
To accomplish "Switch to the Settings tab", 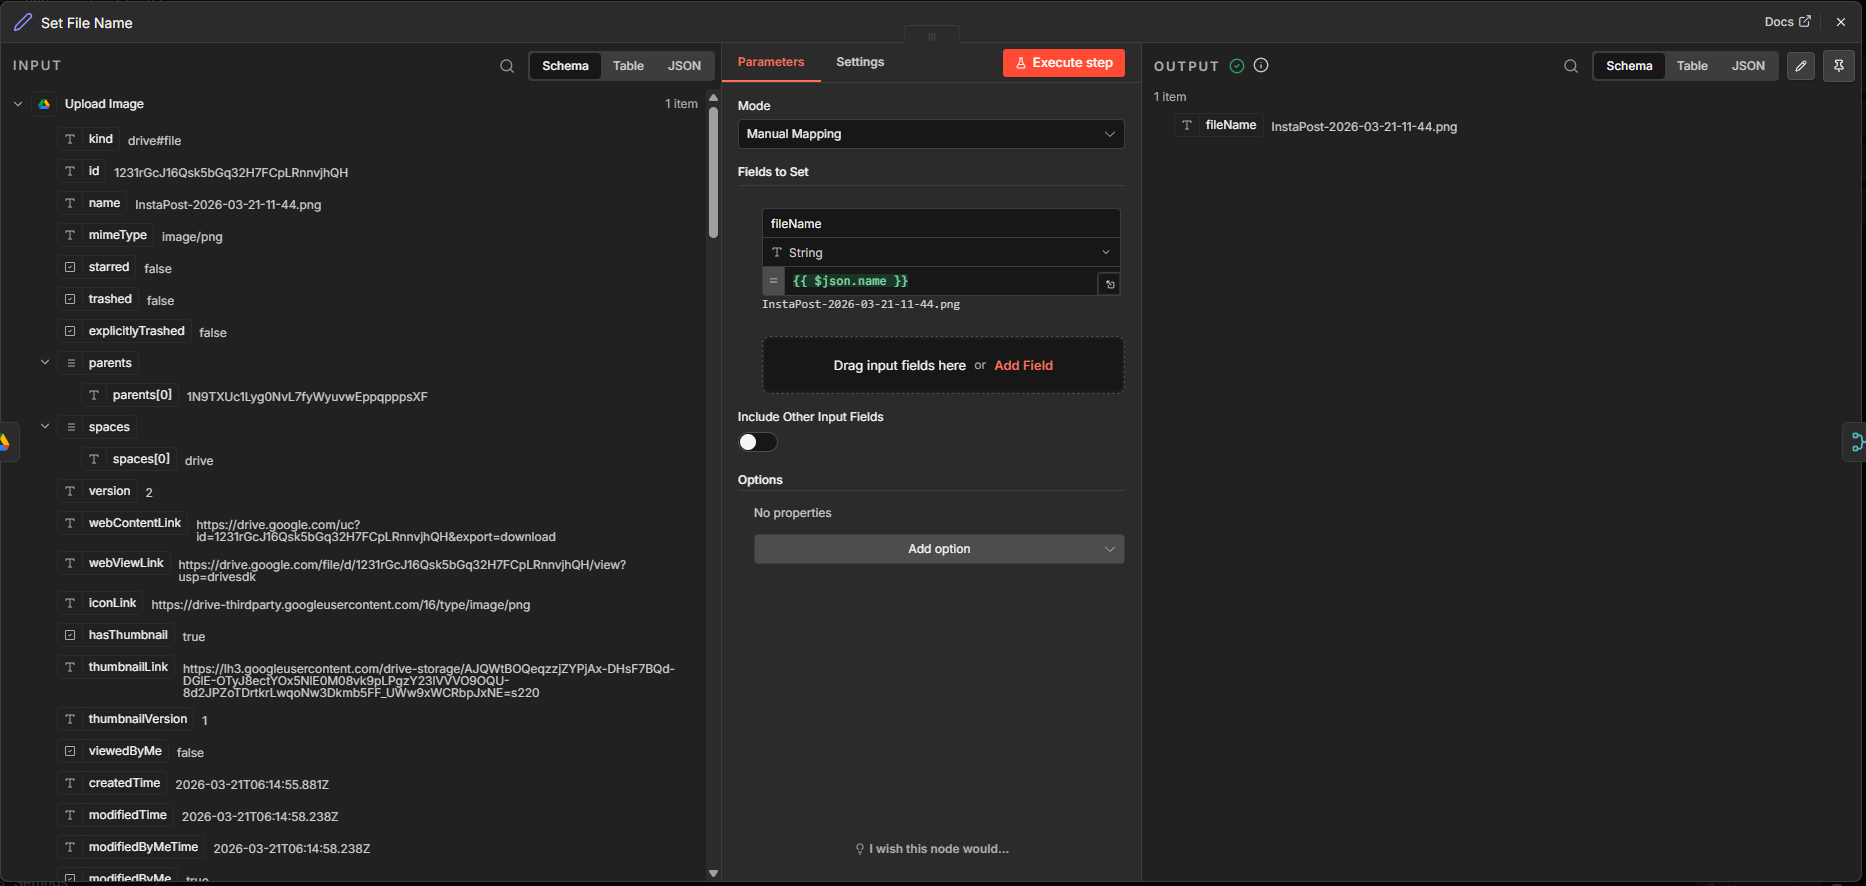I will [x=859, y=62].
